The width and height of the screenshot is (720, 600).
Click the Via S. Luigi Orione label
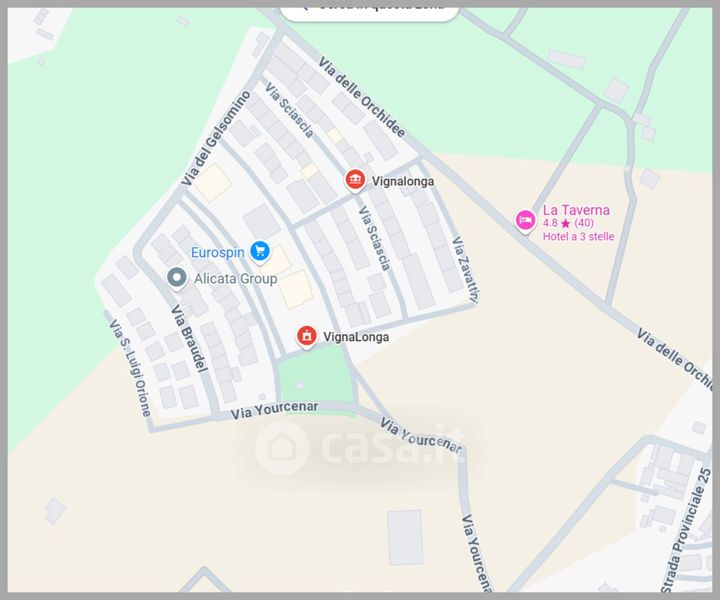130,368
